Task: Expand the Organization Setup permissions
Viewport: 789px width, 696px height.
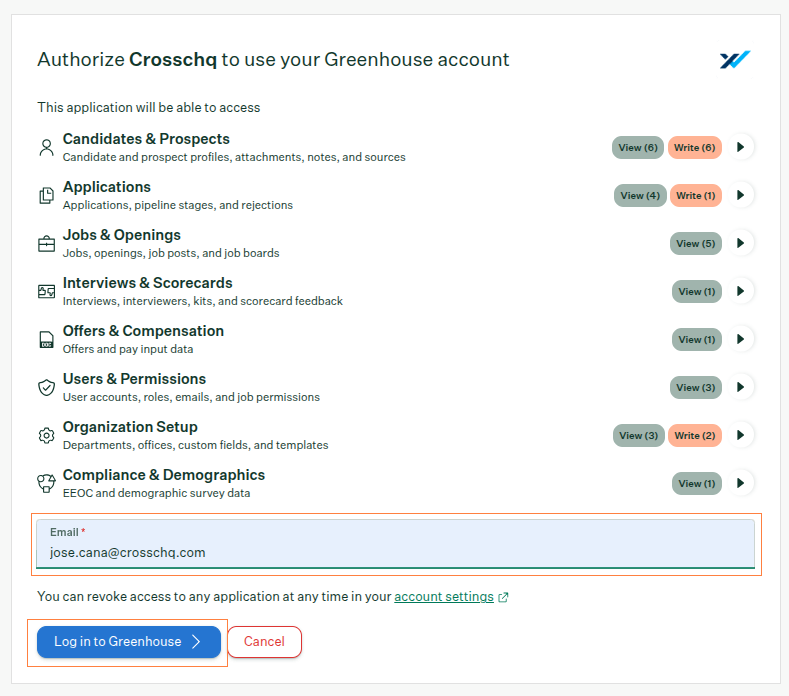Action: 741,435
